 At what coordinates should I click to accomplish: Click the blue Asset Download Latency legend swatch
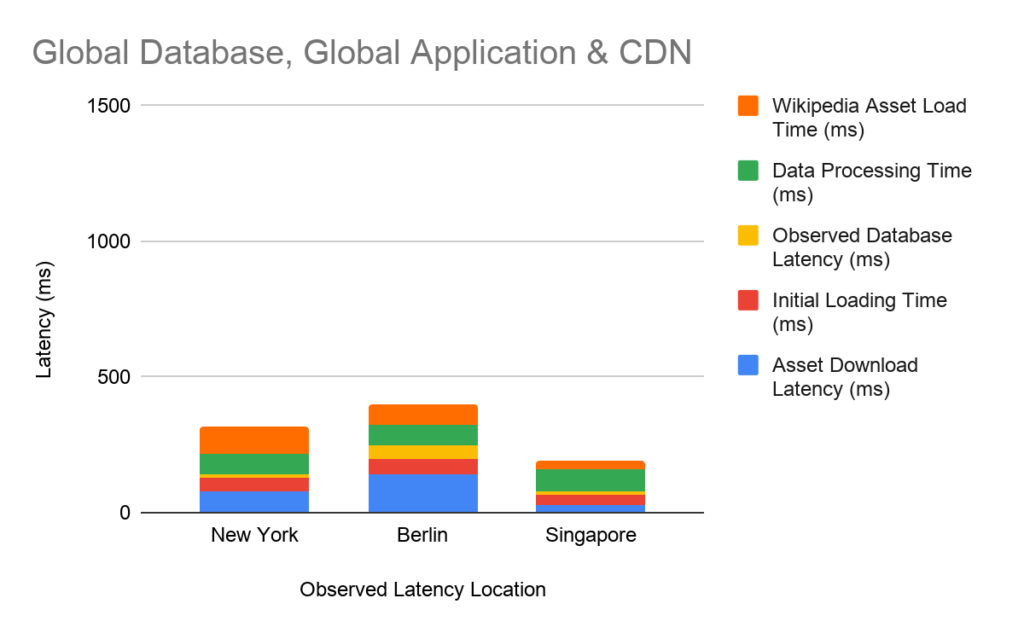(748, 365)
